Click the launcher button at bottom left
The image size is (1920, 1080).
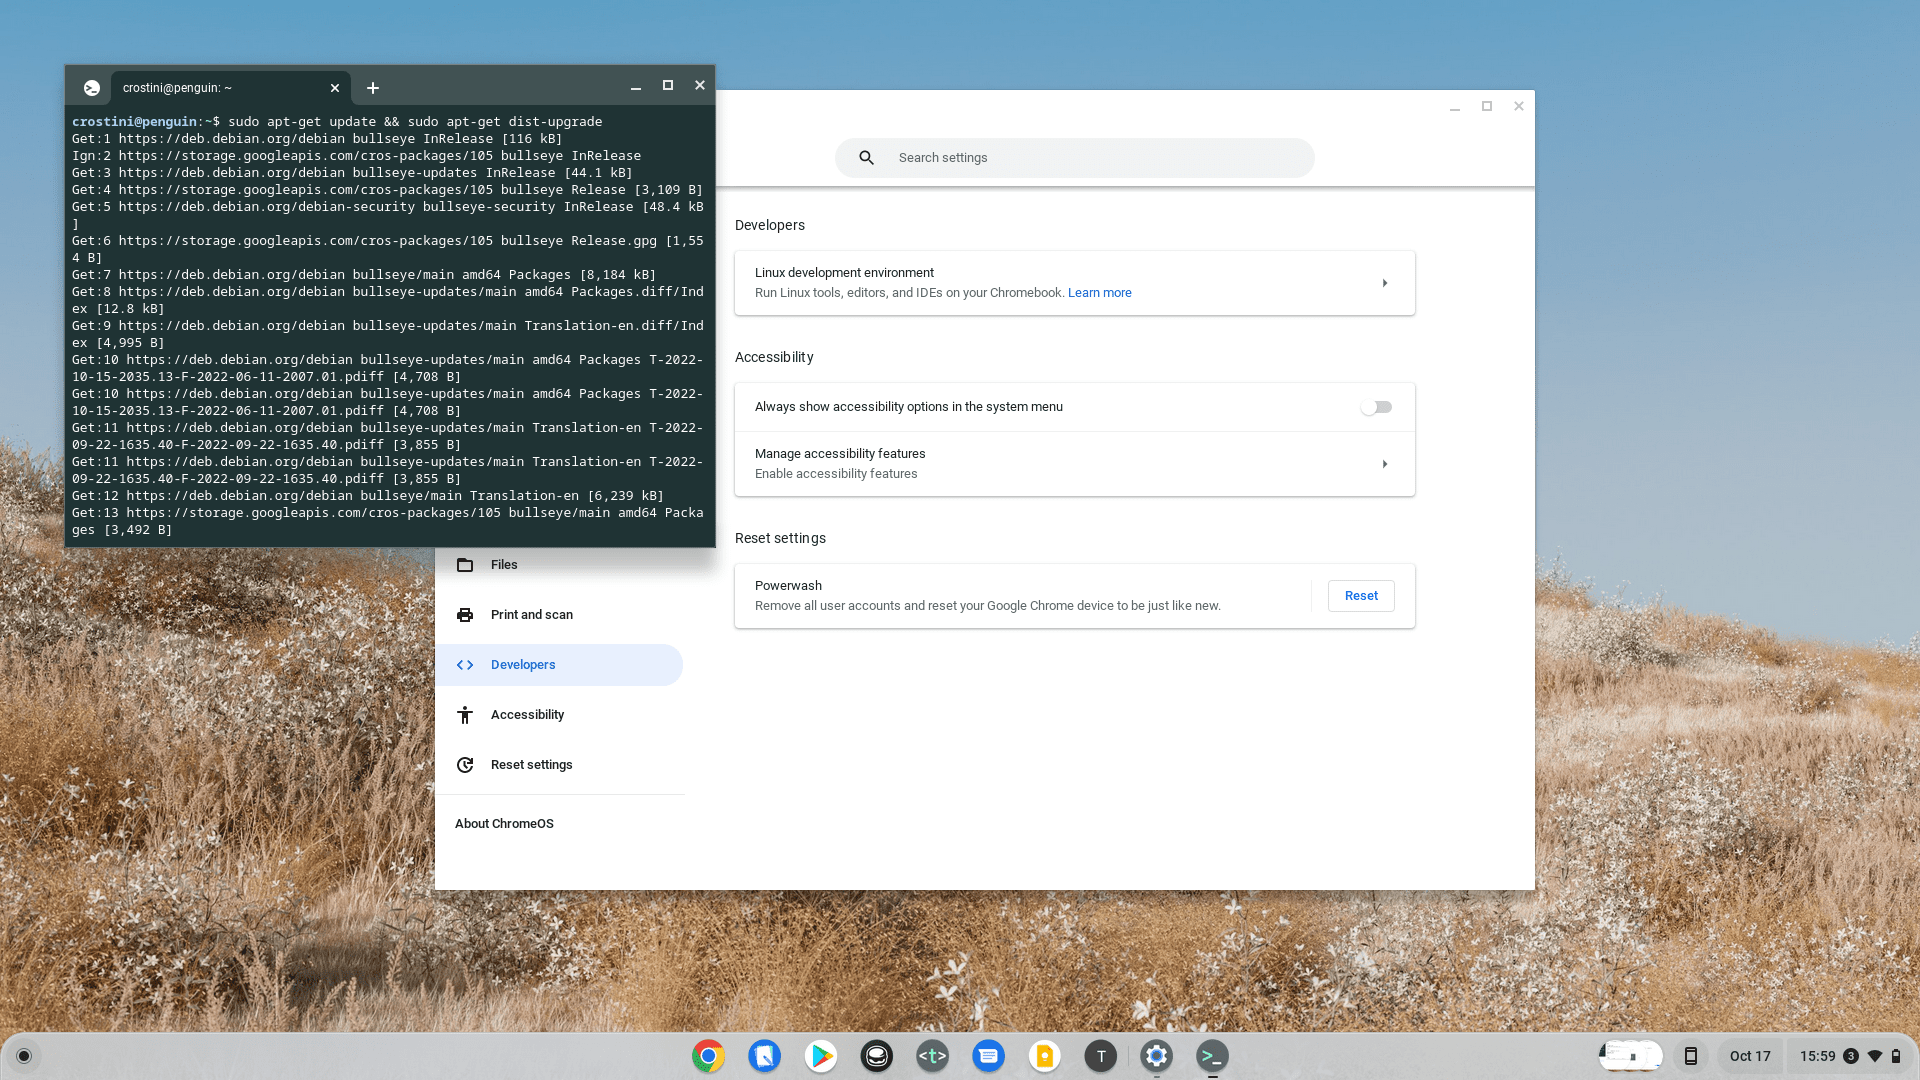24,1055
